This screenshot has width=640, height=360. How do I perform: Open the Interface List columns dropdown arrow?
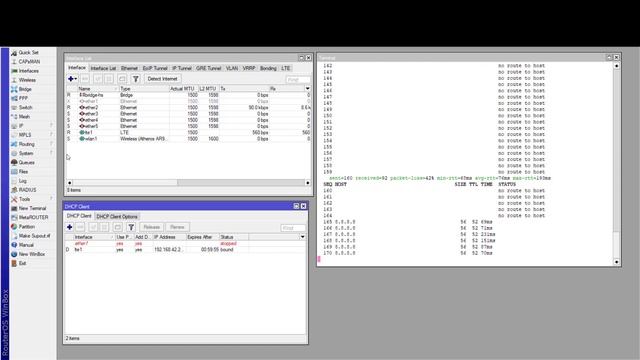(307, 89)
